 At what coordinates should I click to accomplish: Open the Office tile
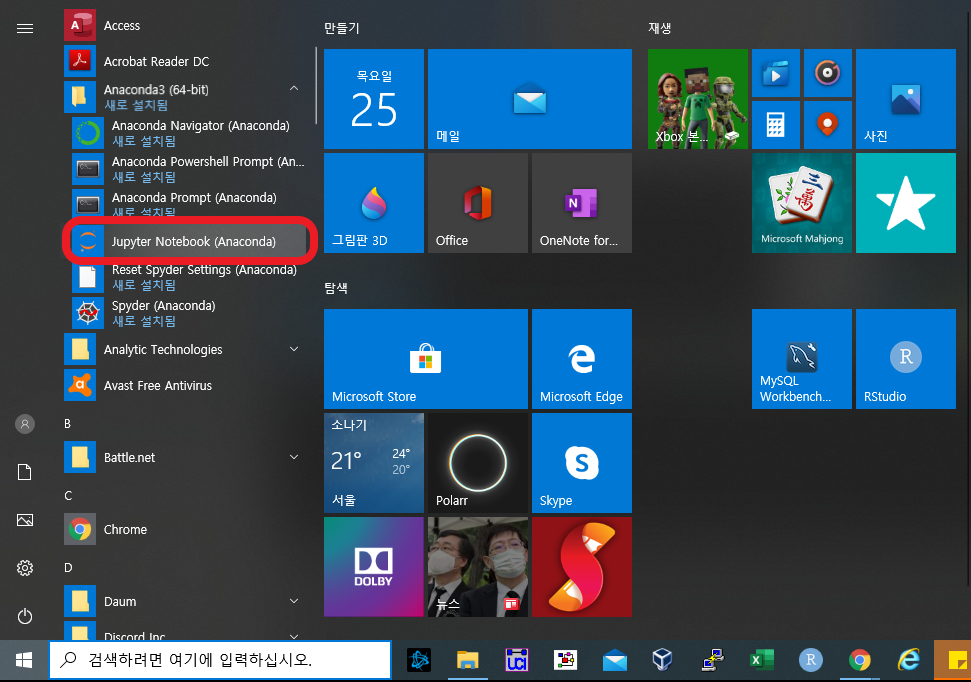(x=478, y=203)
